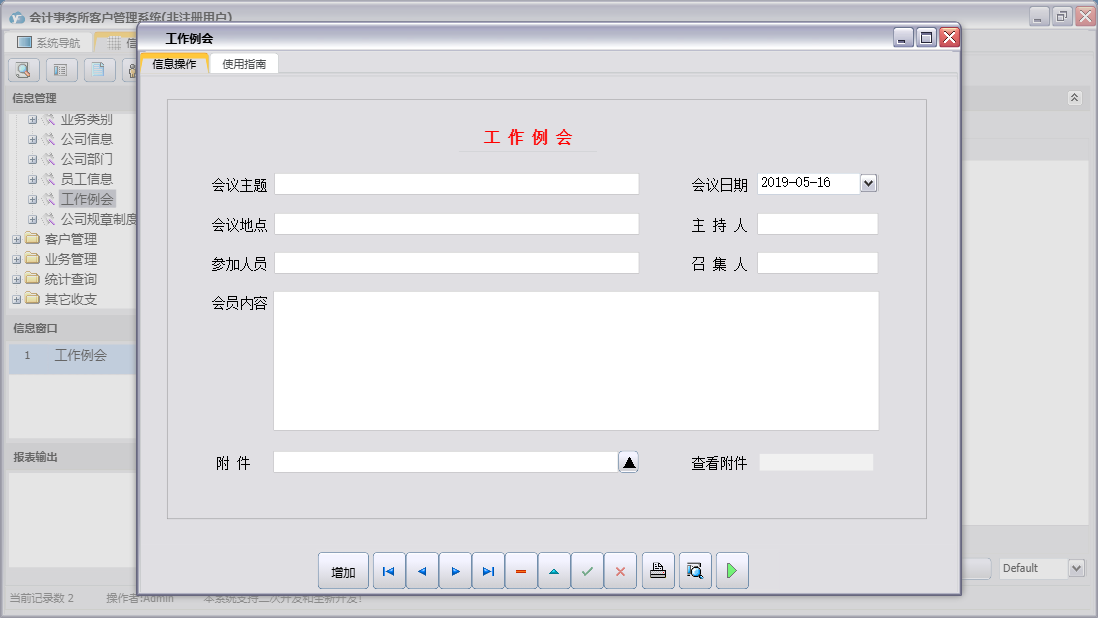
Task: Delete the record with the red minus icon
Action: click(521, 570)
